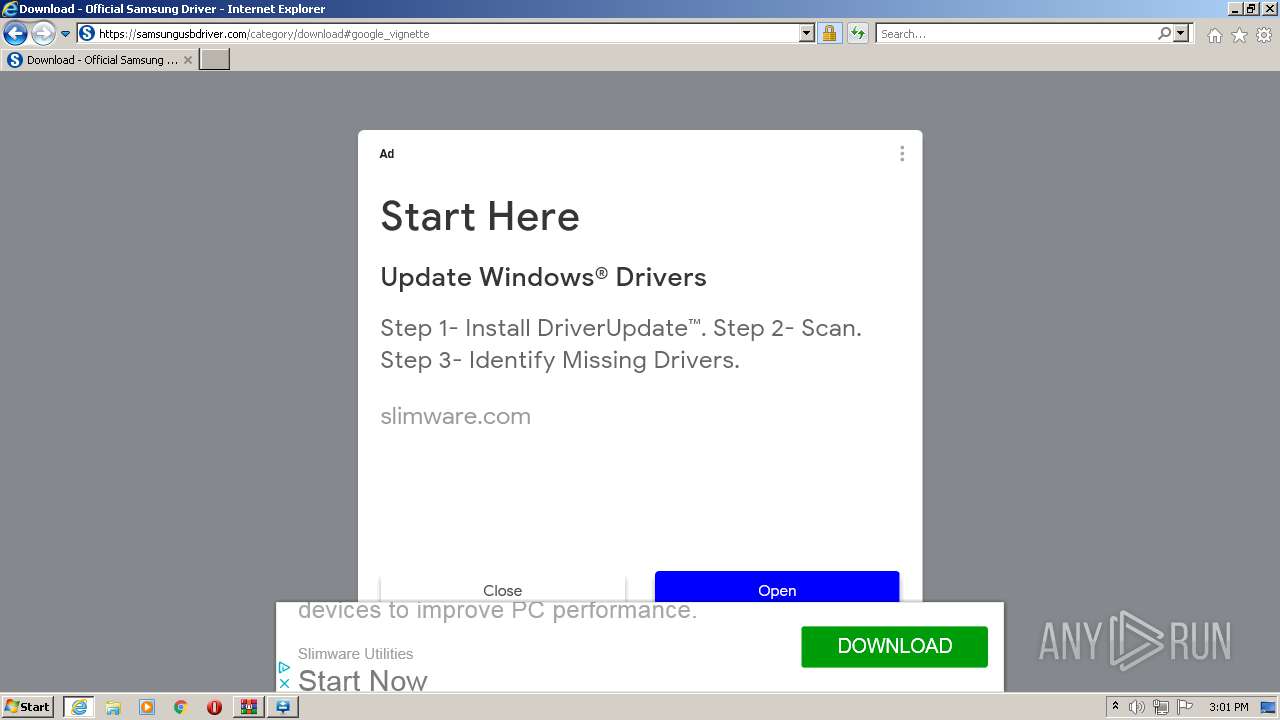Open the search provider dropdown

click(1181, 33)
